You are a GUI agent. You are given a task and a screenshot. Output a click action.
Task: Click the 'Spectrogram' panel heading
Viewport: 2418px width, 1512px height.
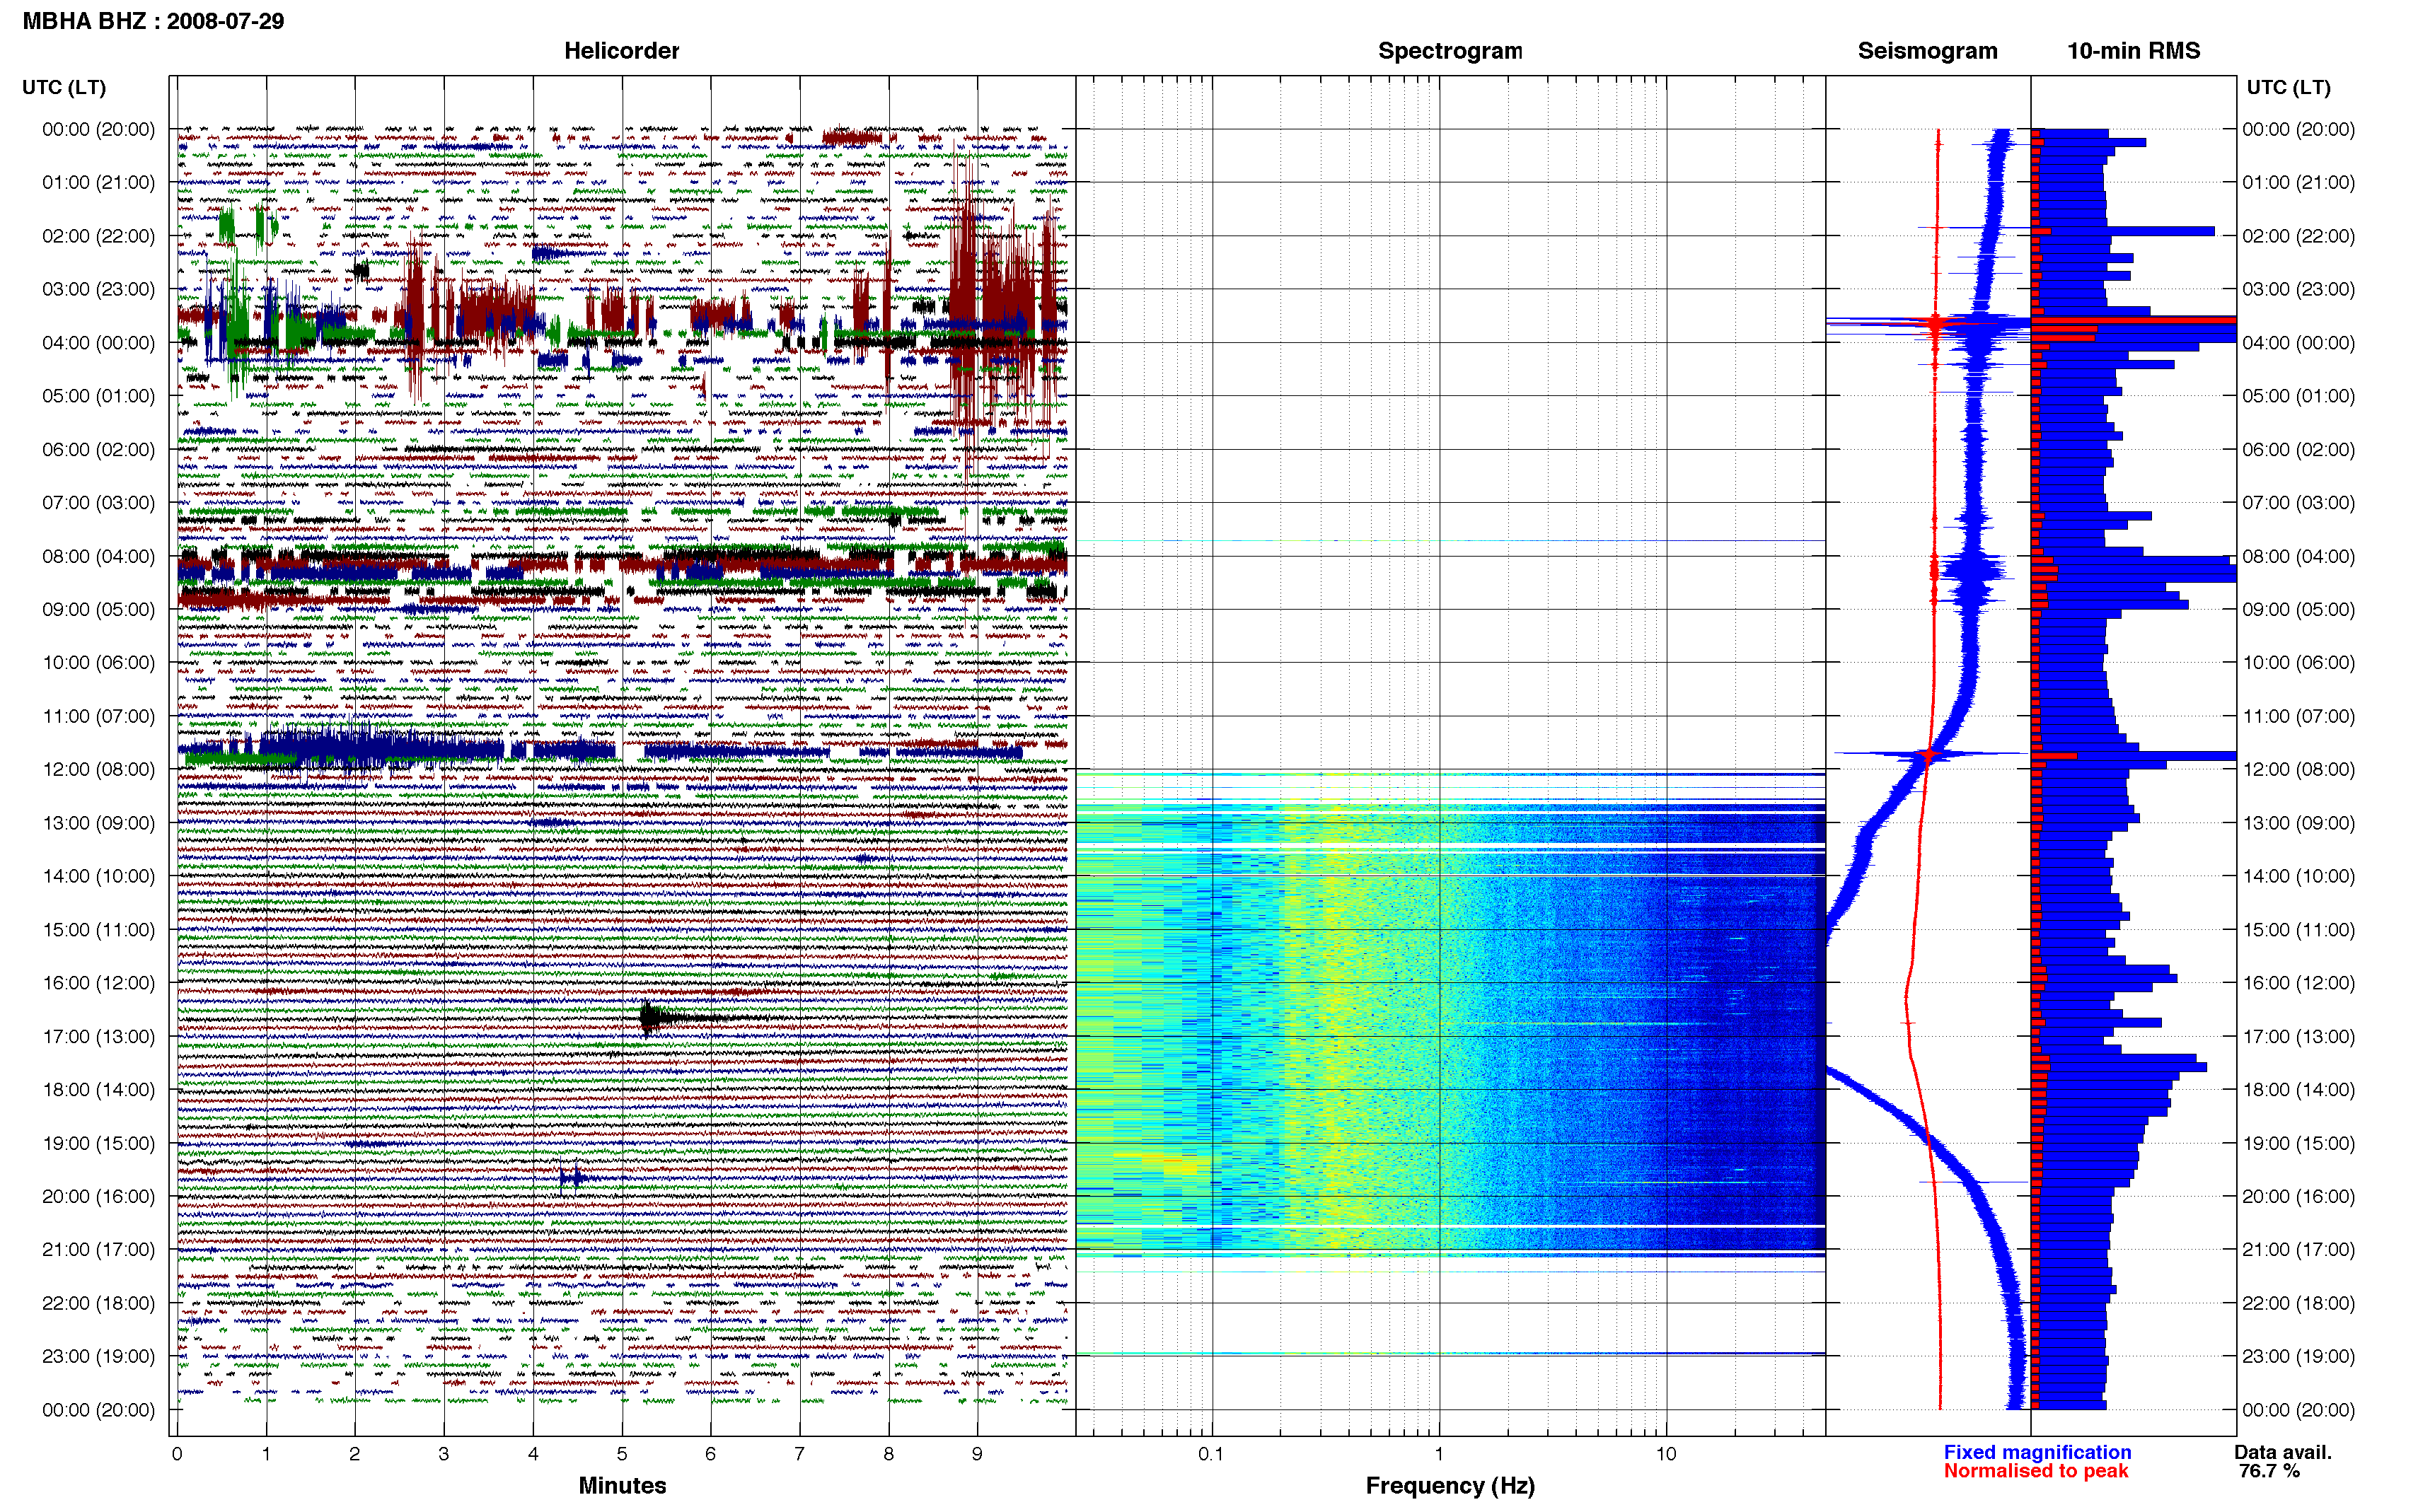[1450, 51]
